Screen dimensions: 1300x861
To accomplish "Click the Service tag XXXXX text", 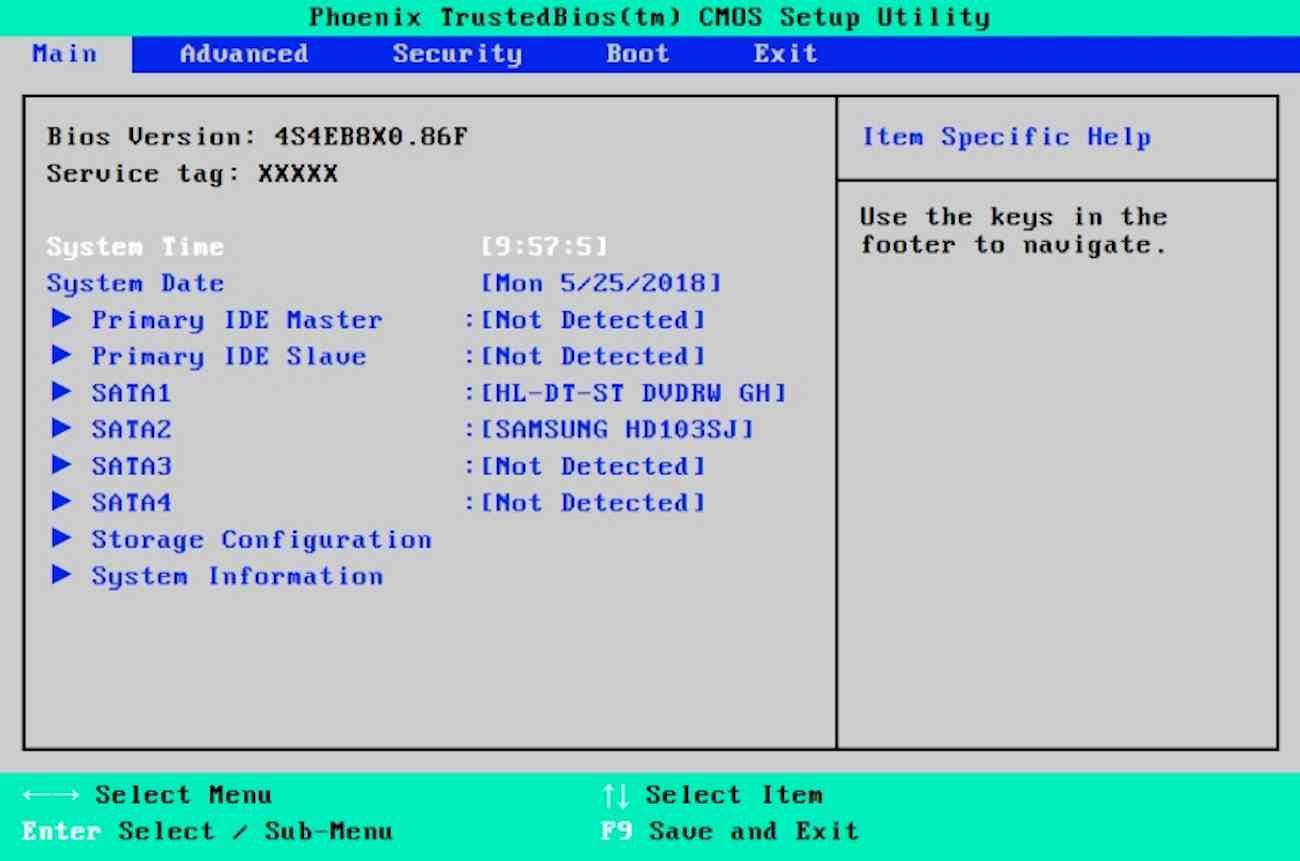I will (x=192, y=174).
